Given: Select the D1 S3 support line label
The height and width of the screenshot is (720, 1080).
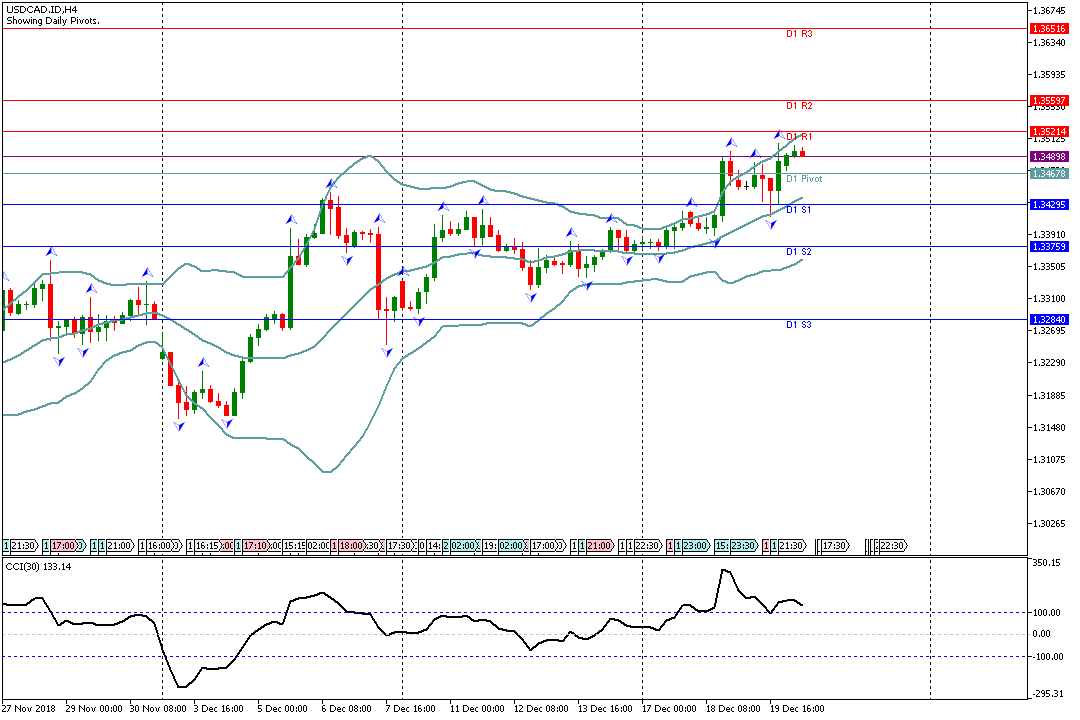Looking at the screenshot, I should (798, 325).
